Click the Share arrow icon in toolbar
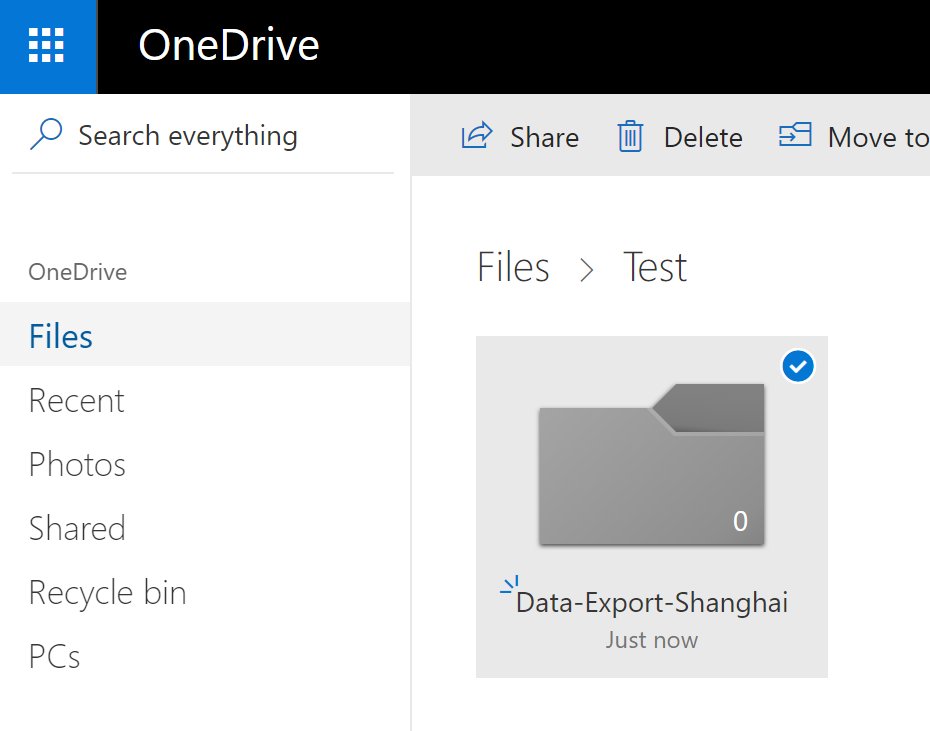930x731 pixels. click(x=477, y=136)
